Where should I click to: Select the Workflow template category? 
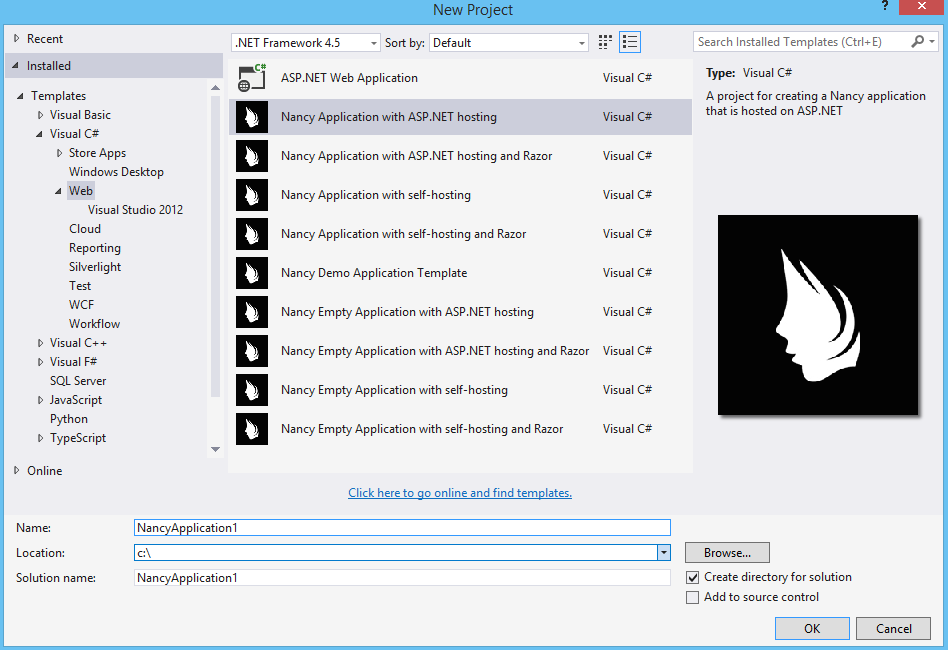(94, 323)
